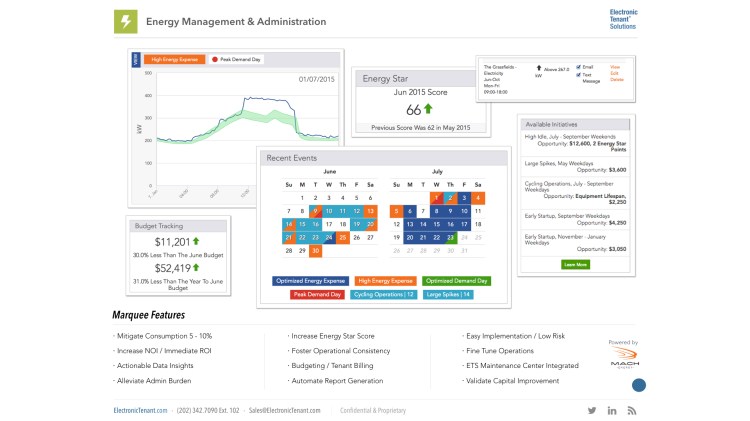Click the green arrow beside Energy Star score

click(429, 109)
